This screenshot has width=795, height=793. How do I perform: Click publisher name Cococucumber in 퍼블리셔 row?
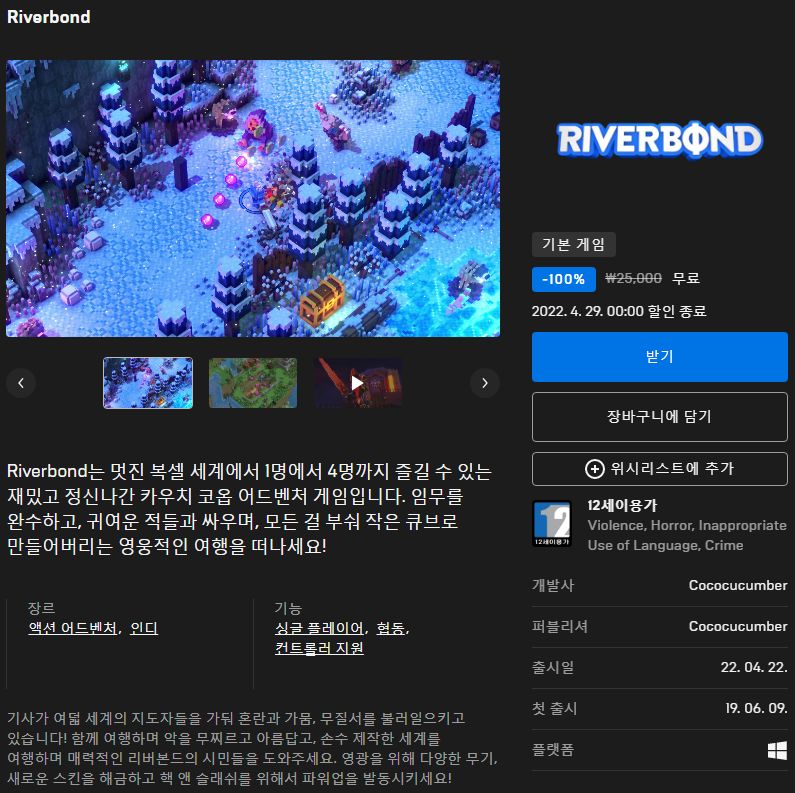[x=738, y=626]
